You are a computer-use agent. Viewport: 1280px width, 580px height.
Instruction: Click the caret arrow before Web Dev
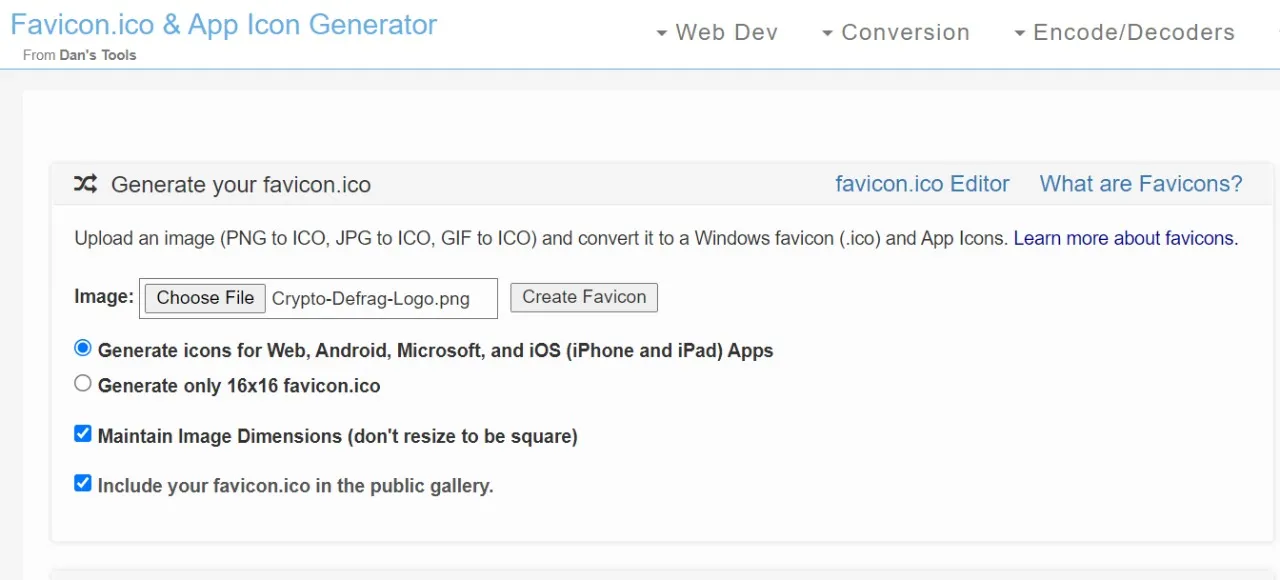661,34
